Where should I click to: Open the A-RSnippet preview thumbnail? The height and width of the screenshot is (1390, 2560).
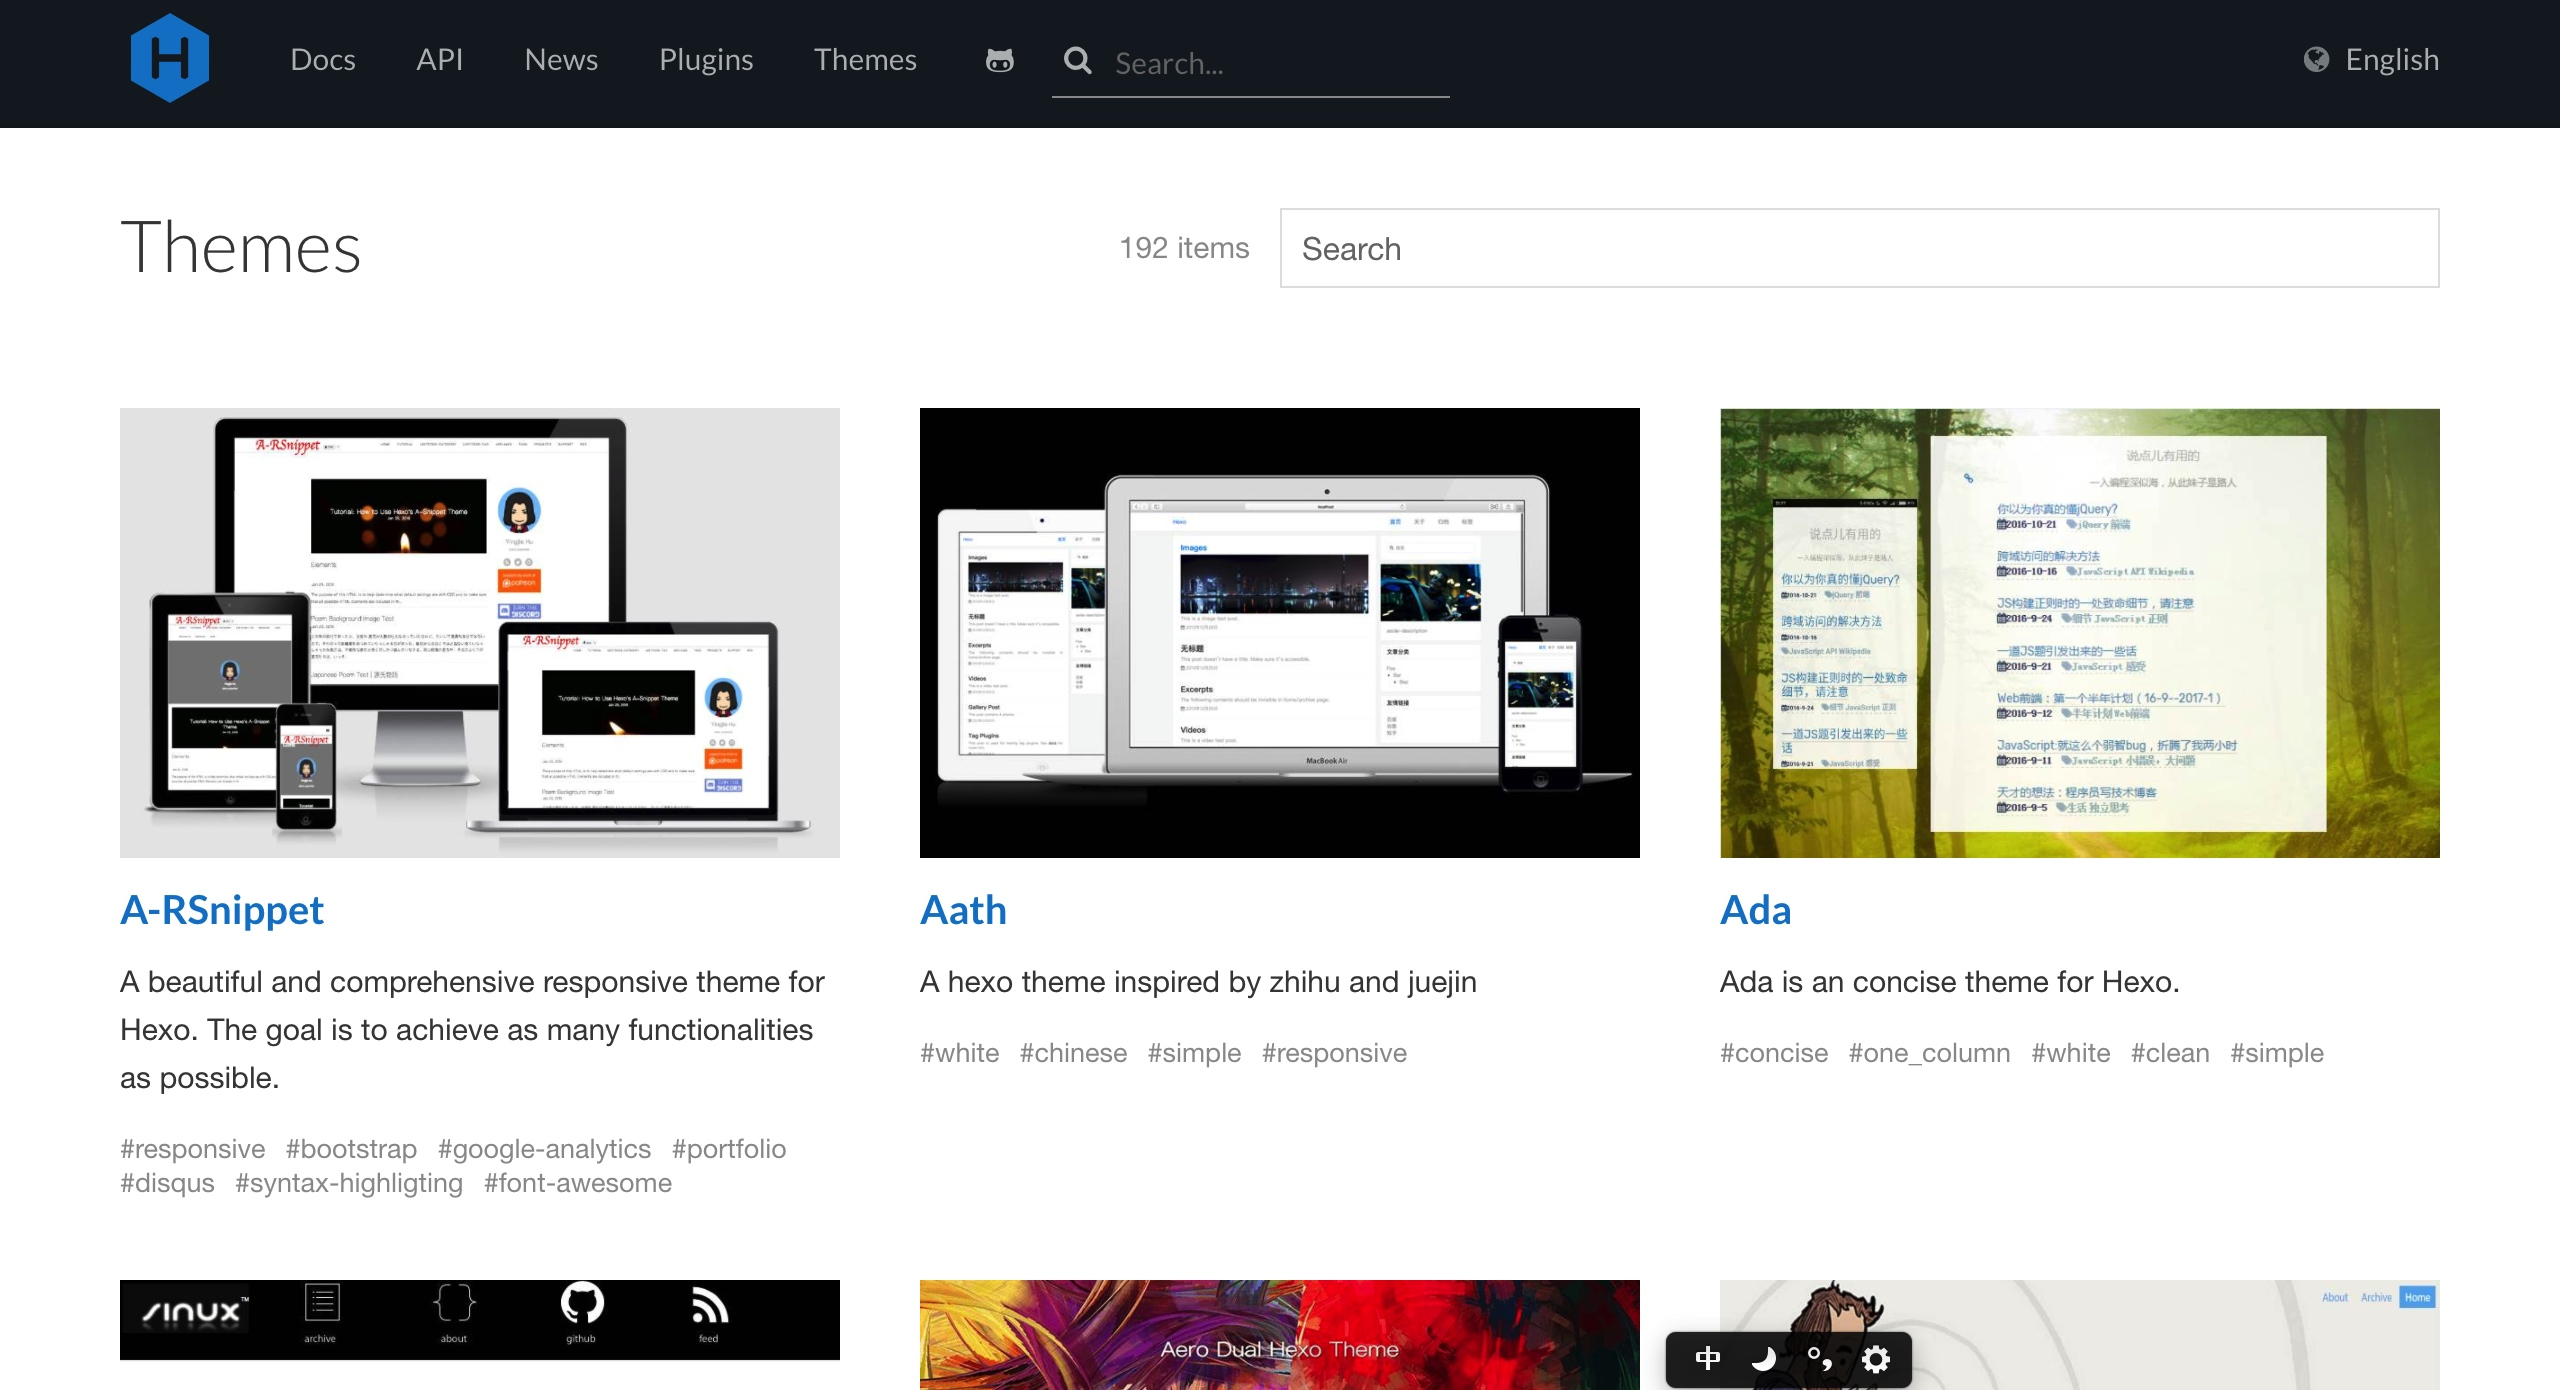[x=480, y=633]
